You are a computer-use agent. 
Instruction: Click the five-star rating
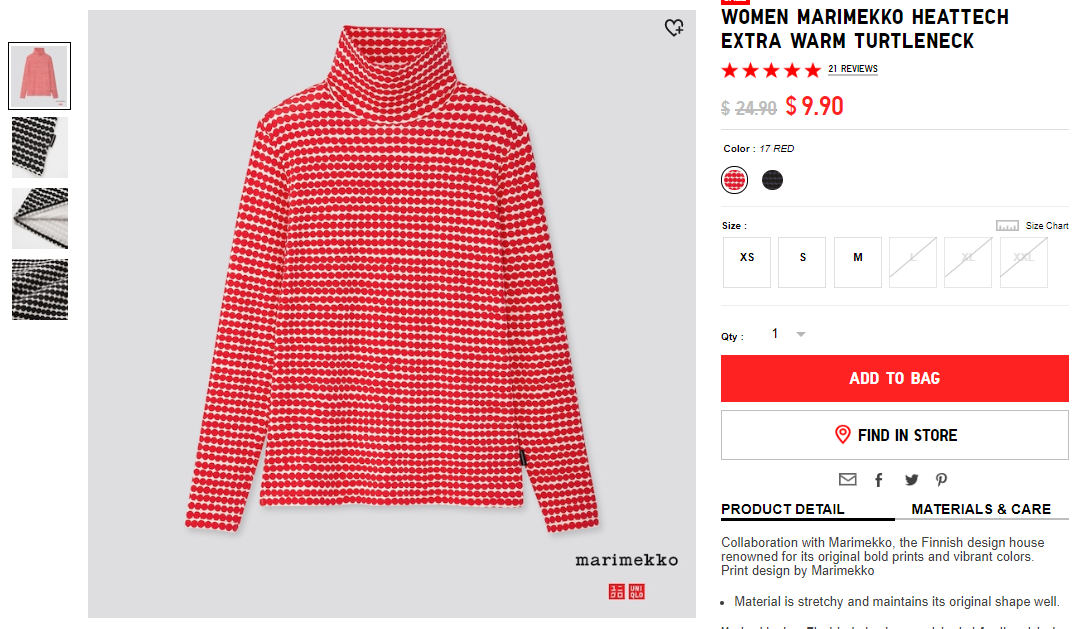click(x=771, y=70)
